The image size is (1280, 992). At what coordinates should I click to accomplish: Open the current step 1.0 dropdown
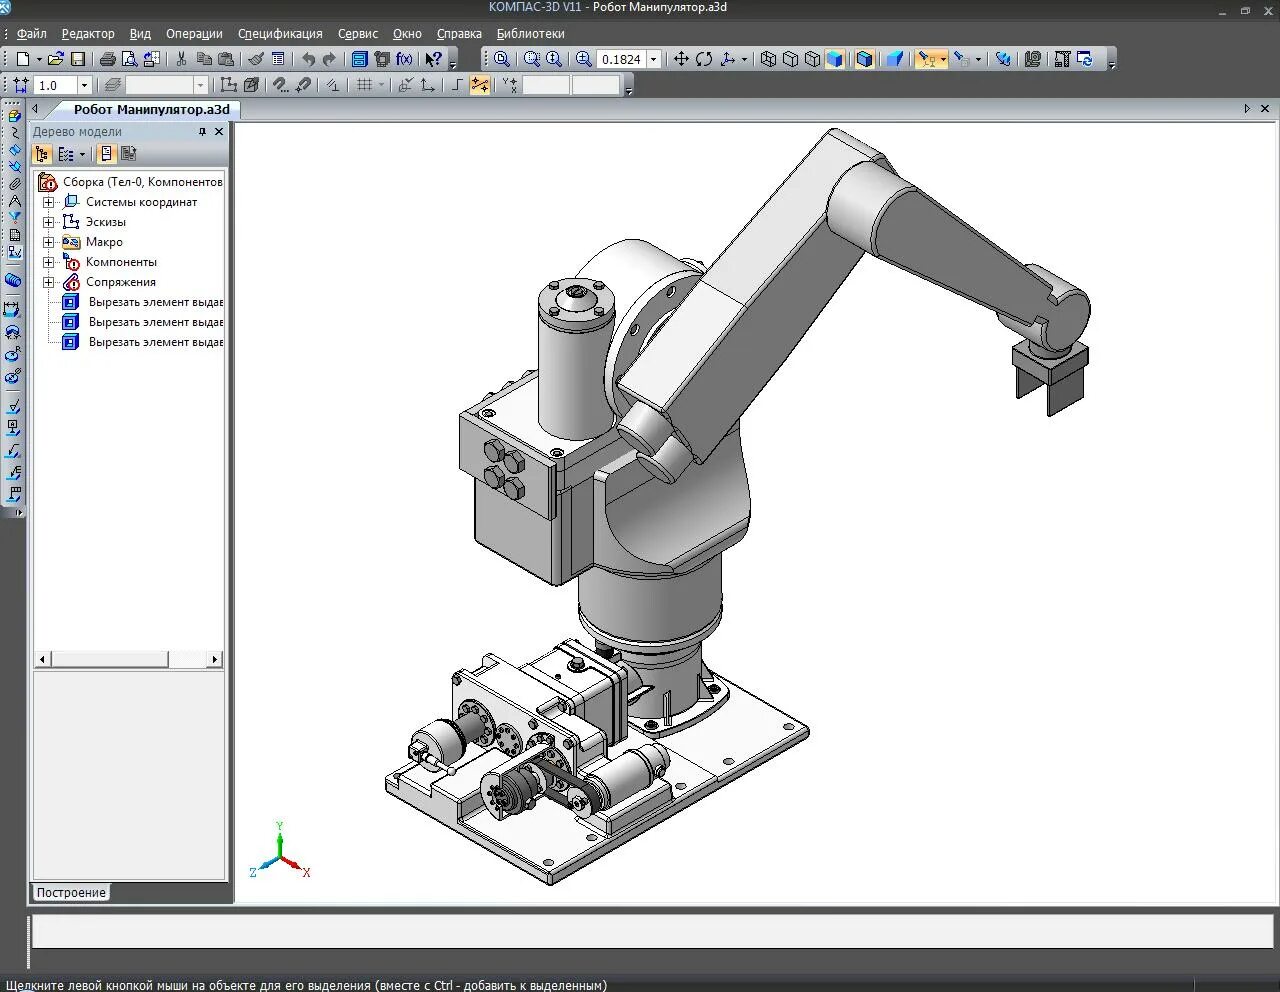tap(84, 86)
